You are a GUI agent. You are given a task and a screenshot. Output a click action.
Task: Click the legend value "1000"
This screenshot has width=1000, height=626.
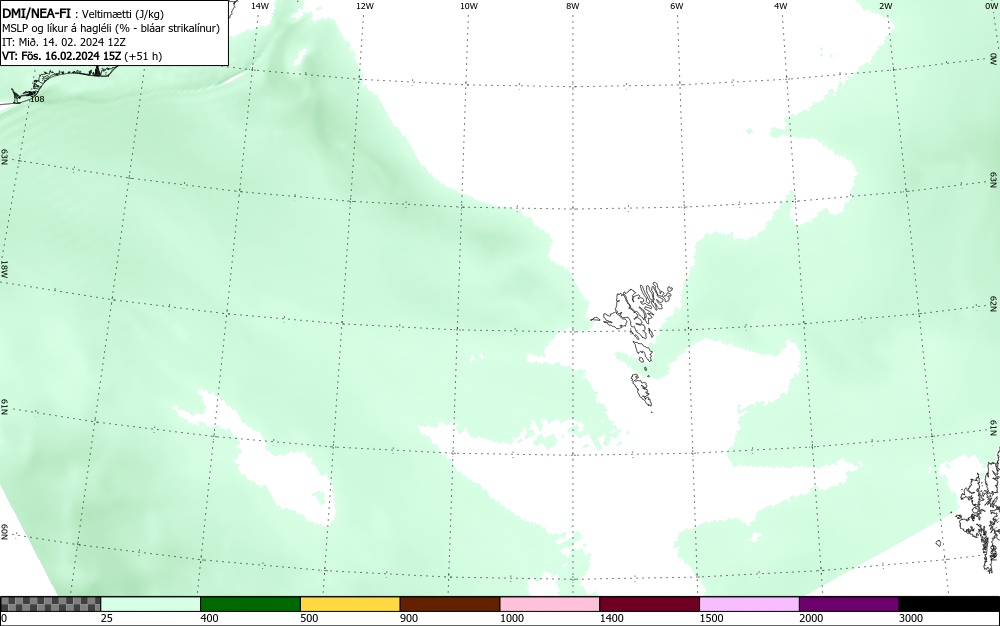tap(511, 618)
